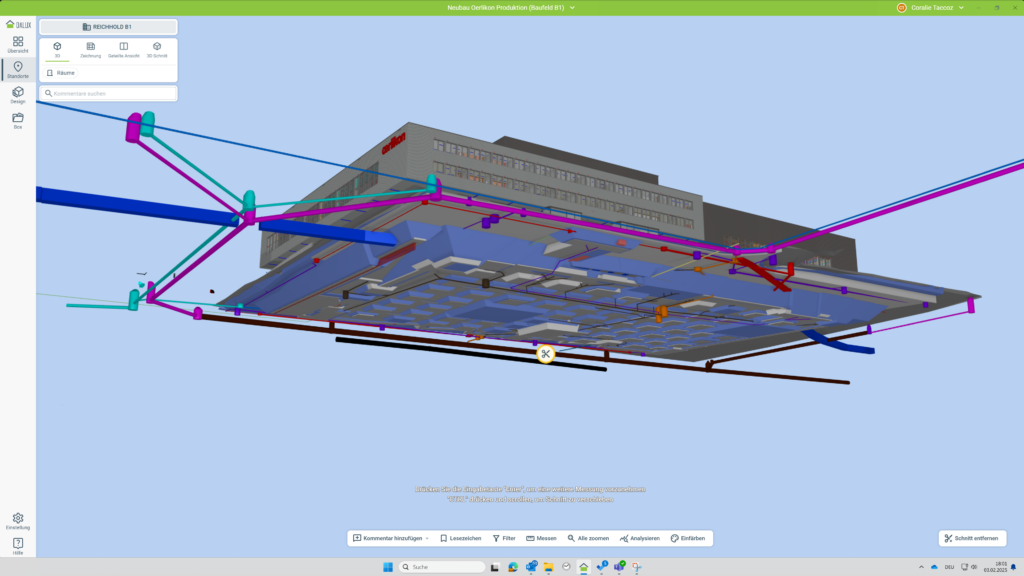Open the Einfärben colorize tool
The image size is (1024, 576).
pos(688,538)
